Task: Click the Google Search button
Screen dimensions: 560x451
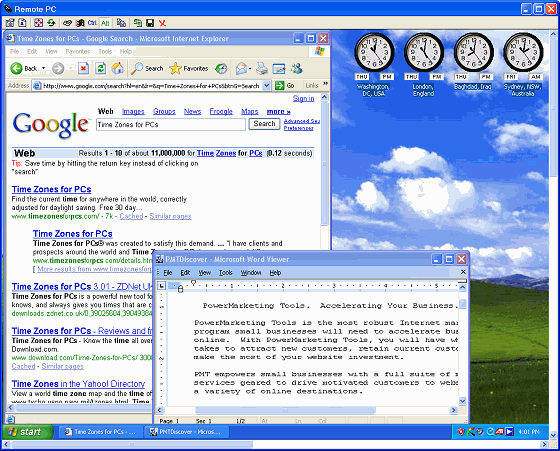Action: click(x=264, y=124)
